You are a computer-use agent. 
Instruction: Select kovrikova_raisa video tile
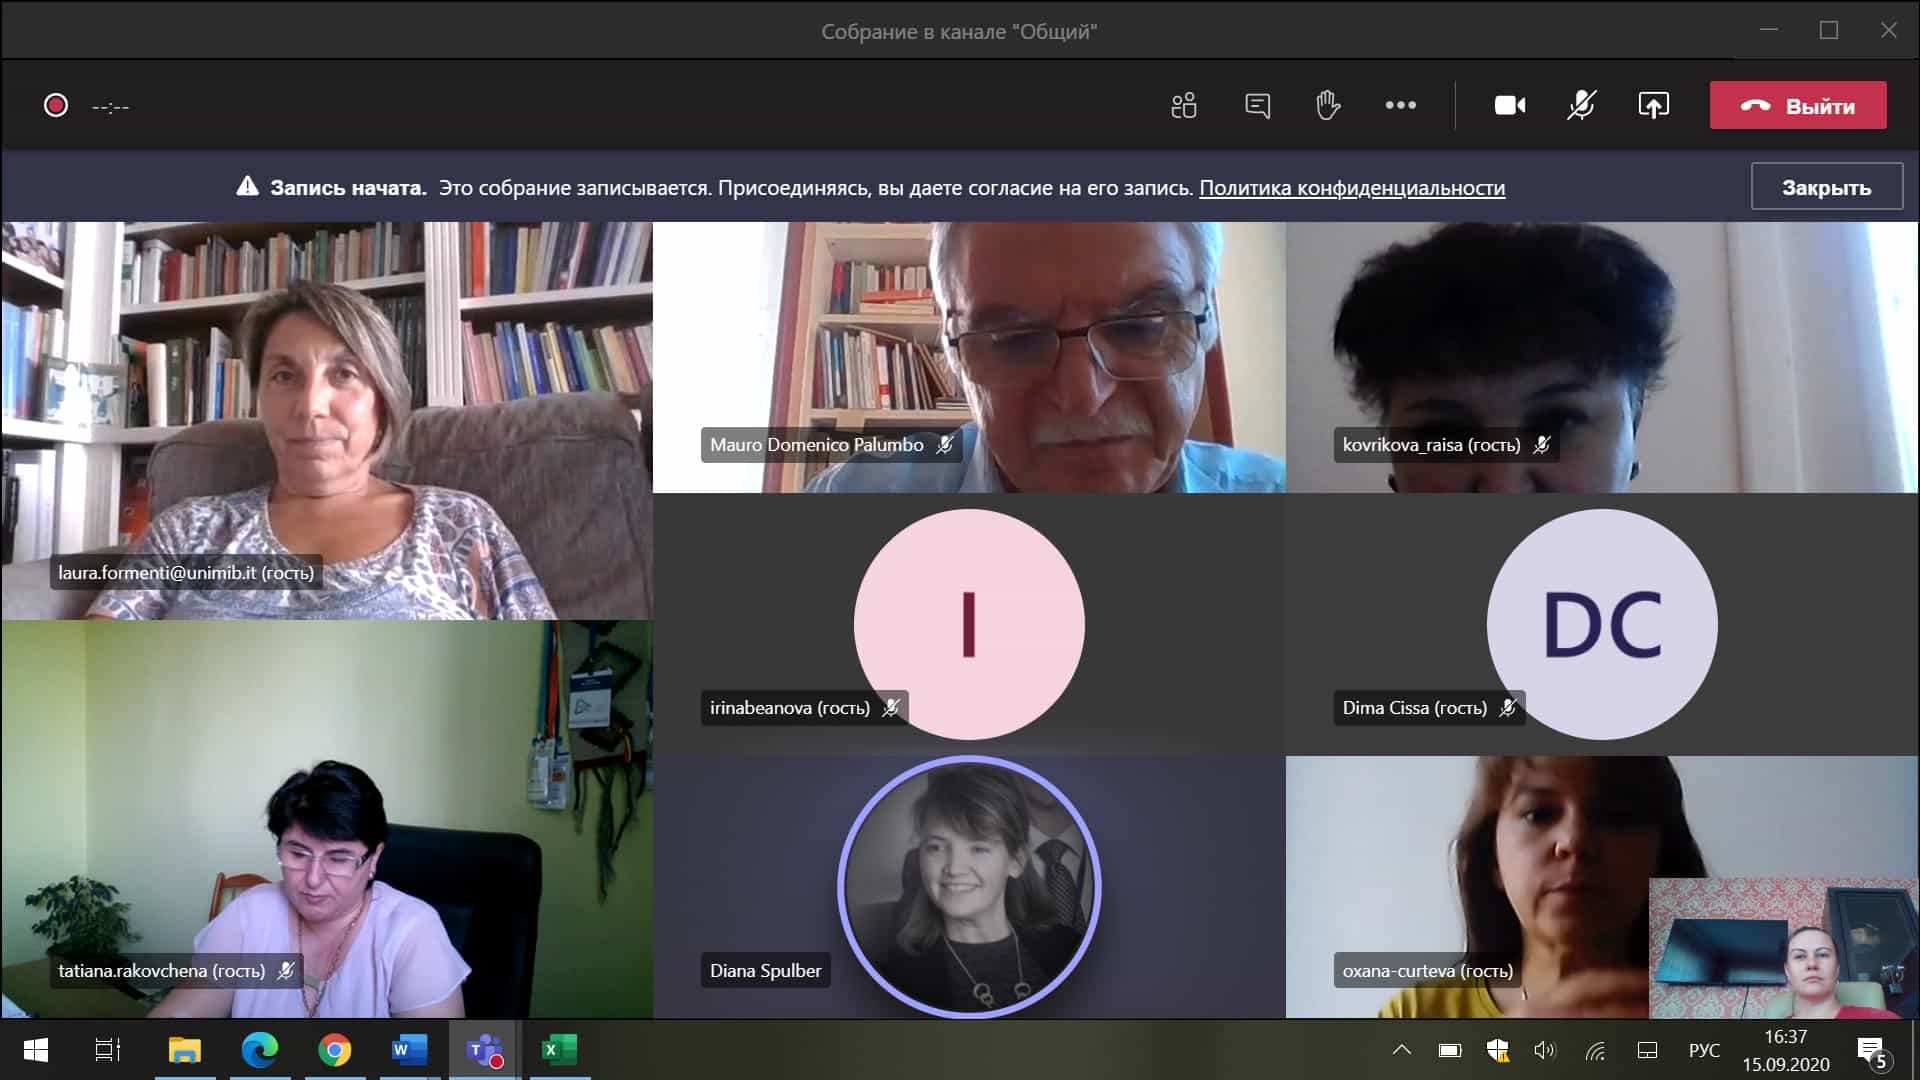click(x=1602, y=357)
